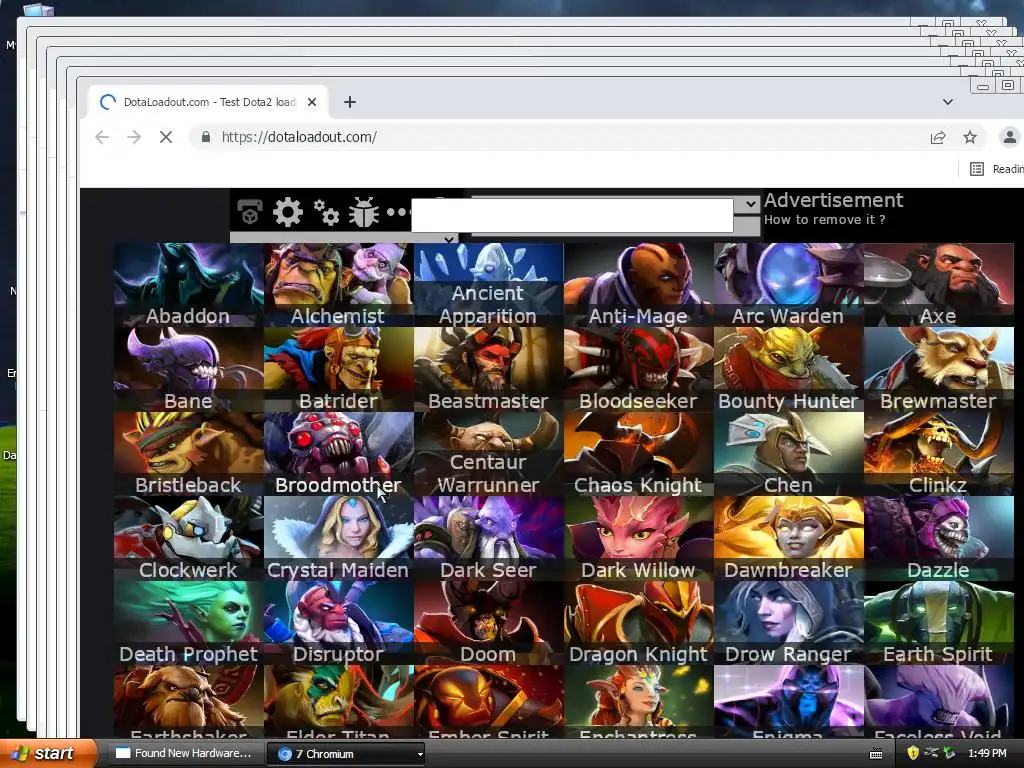Select the DotaLoadout.com tab

point(208,102)
